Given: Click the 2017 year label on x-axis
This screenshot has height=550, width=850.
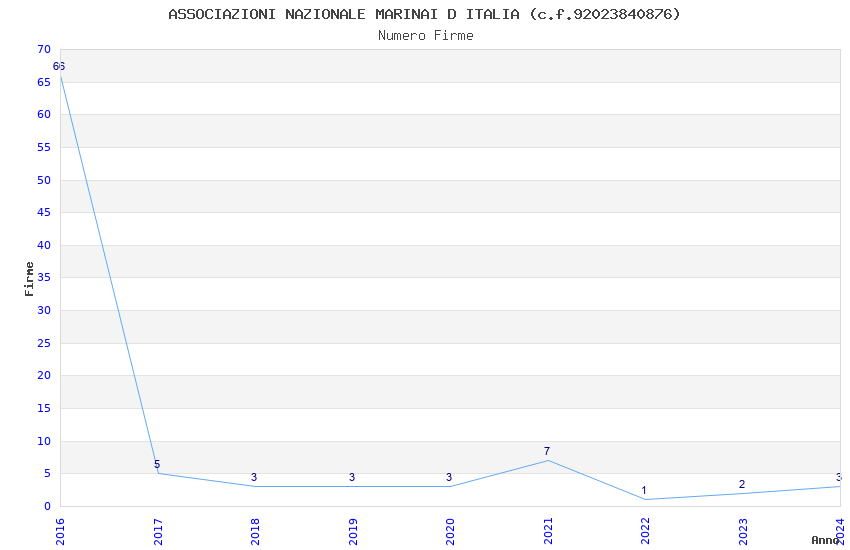Looking at the screenshot, I should 158,531.
